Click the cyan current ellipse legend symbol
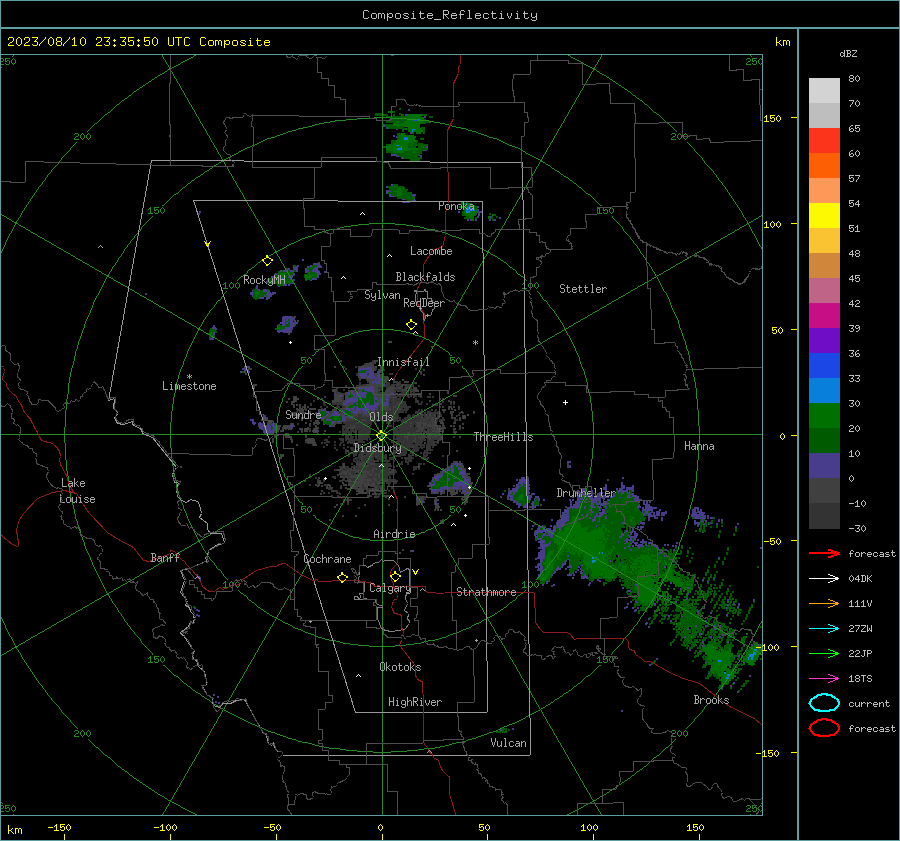 (x=824, y=703)
